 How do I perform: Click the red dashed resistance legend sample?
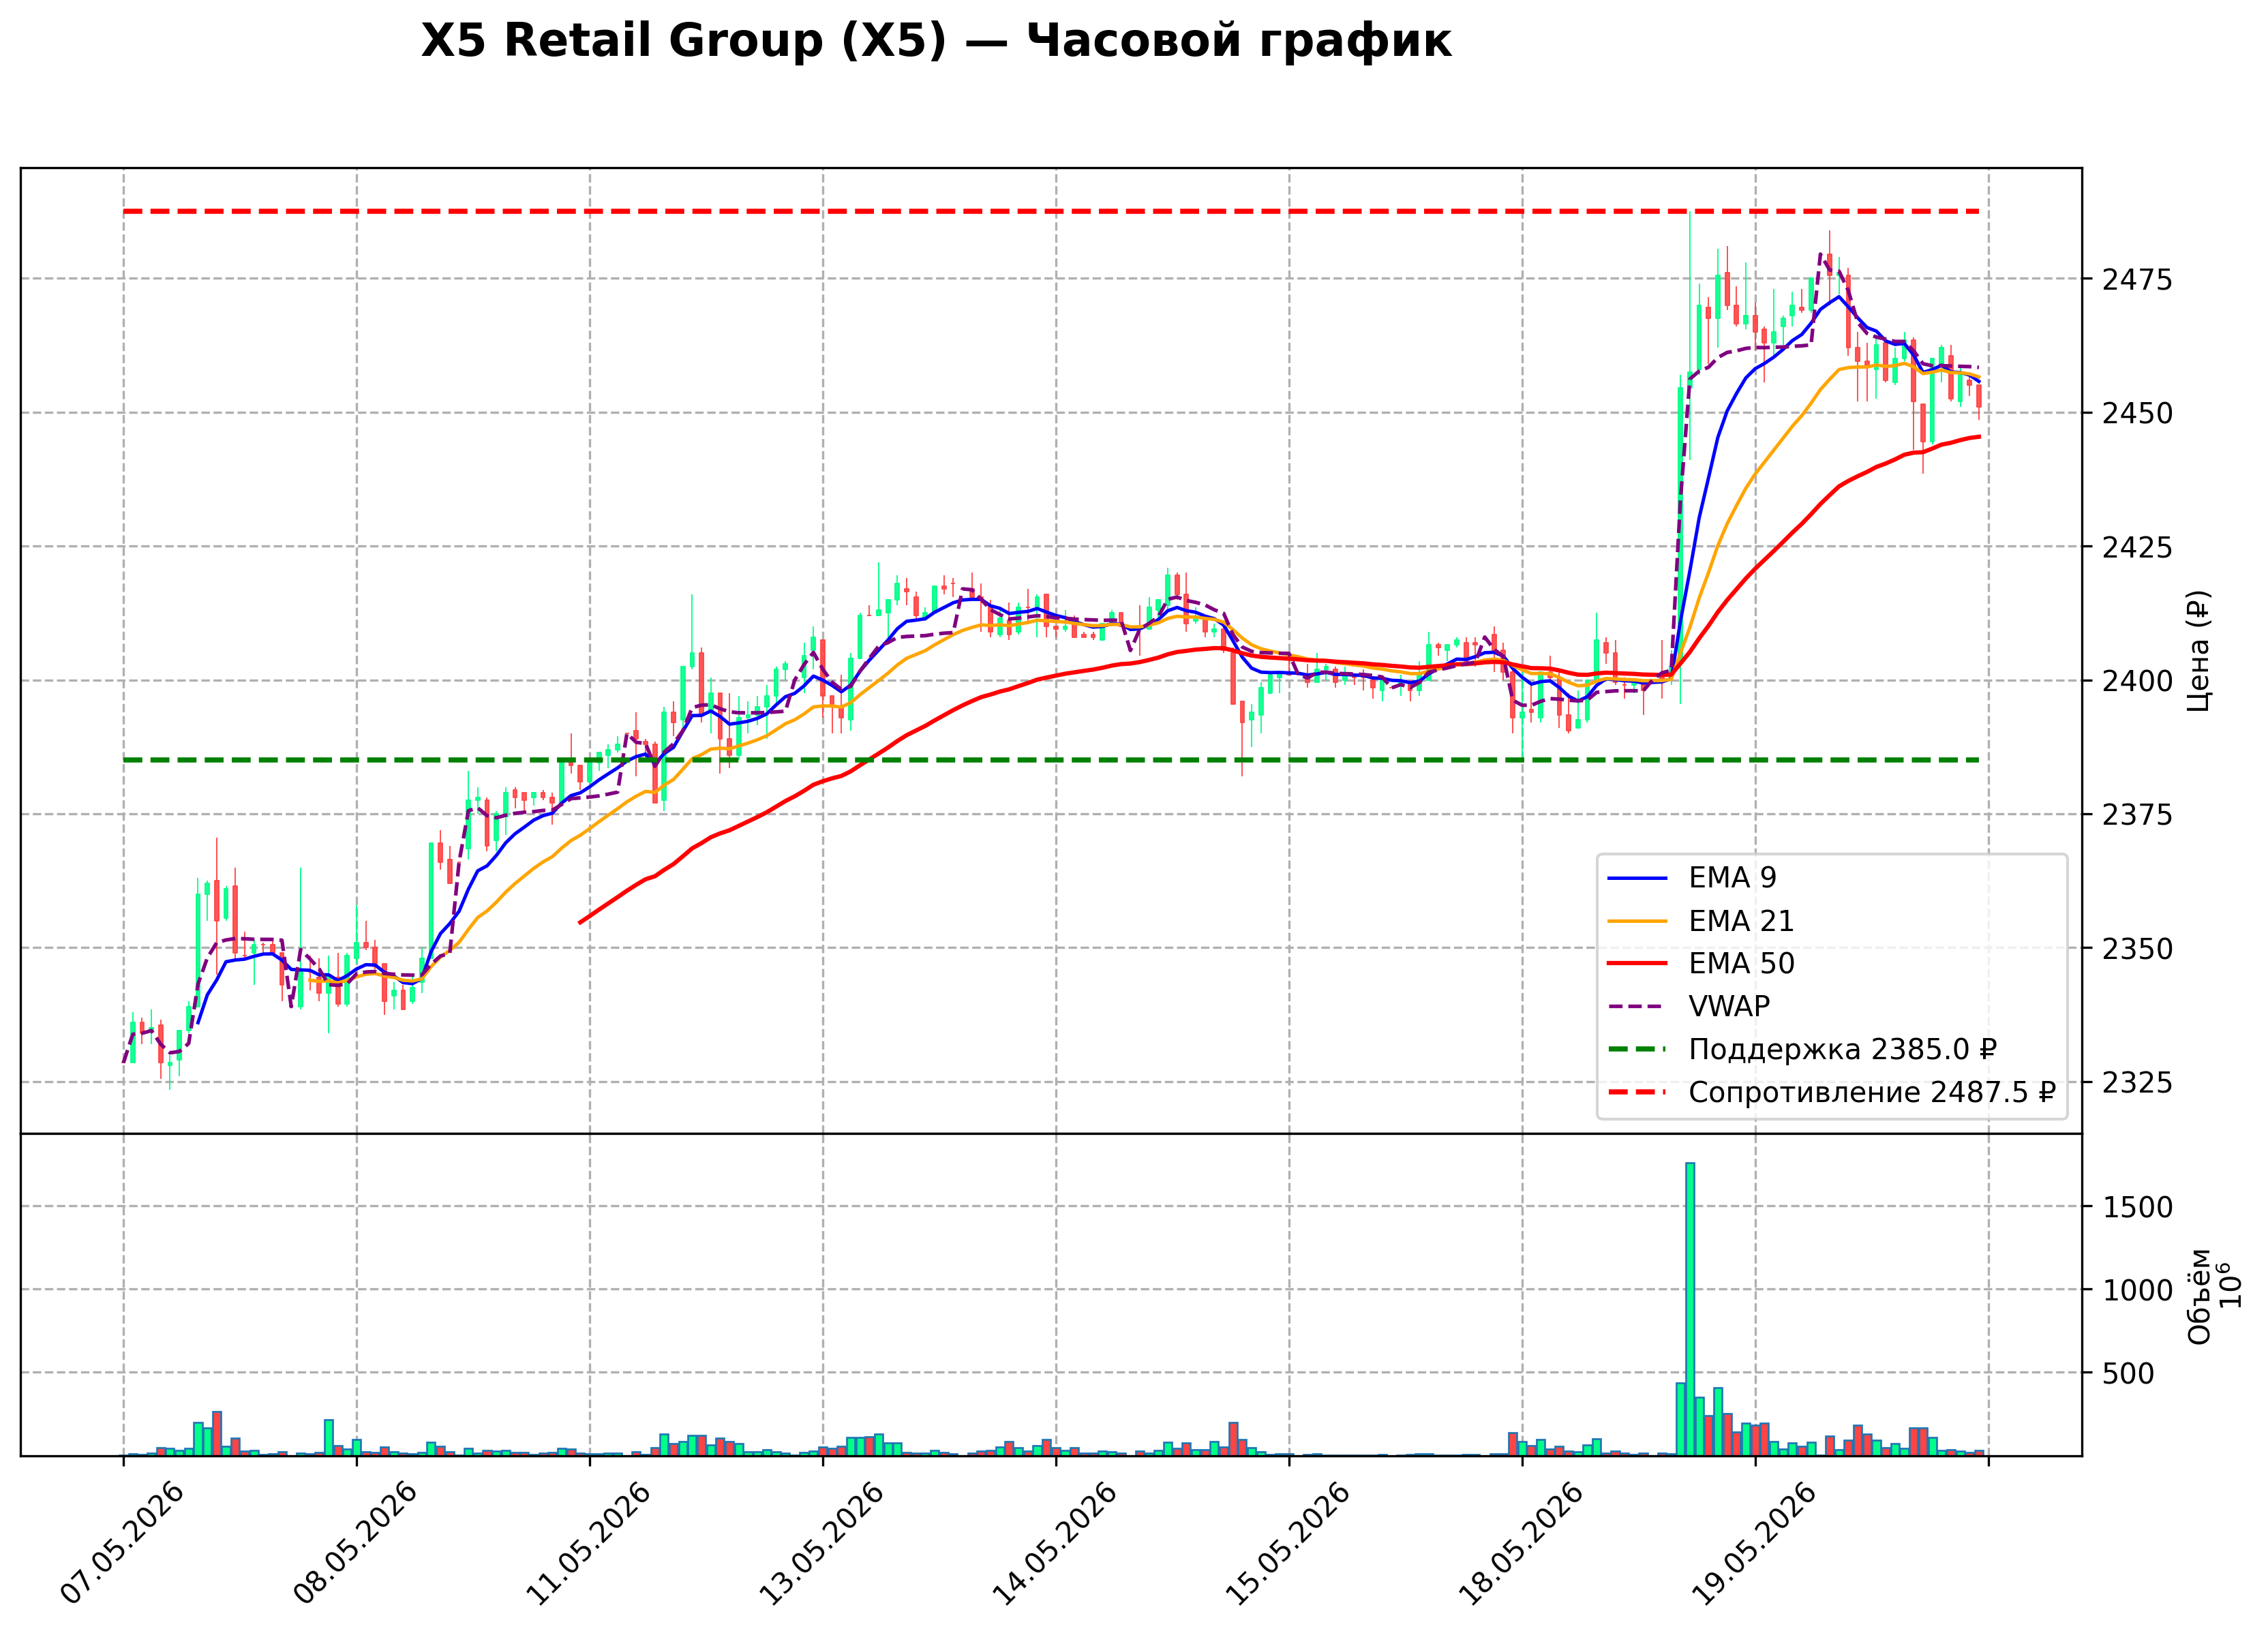click(1637, 1093)
